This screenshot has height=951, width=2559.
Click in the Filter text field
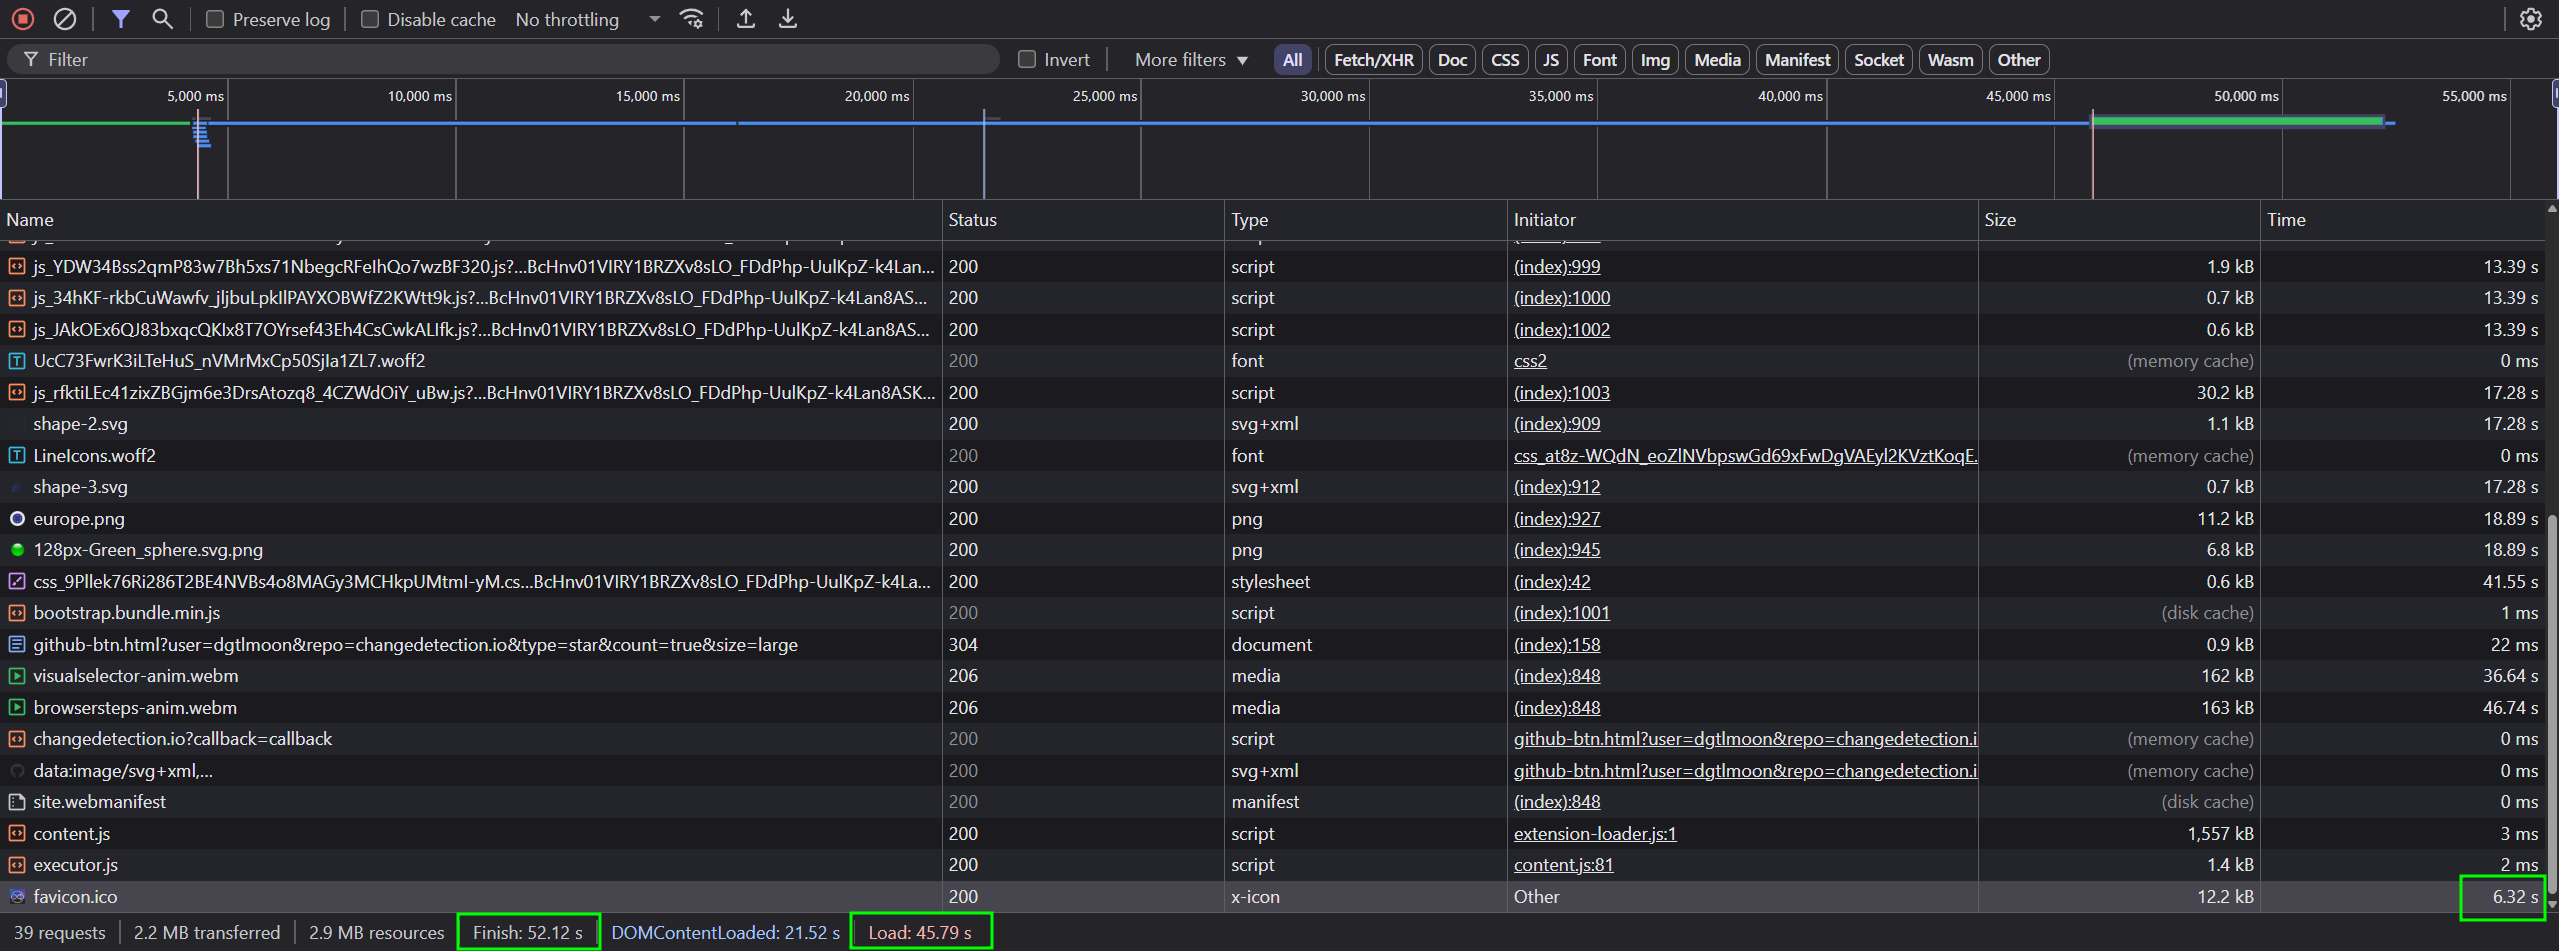(x=500, y=60)
